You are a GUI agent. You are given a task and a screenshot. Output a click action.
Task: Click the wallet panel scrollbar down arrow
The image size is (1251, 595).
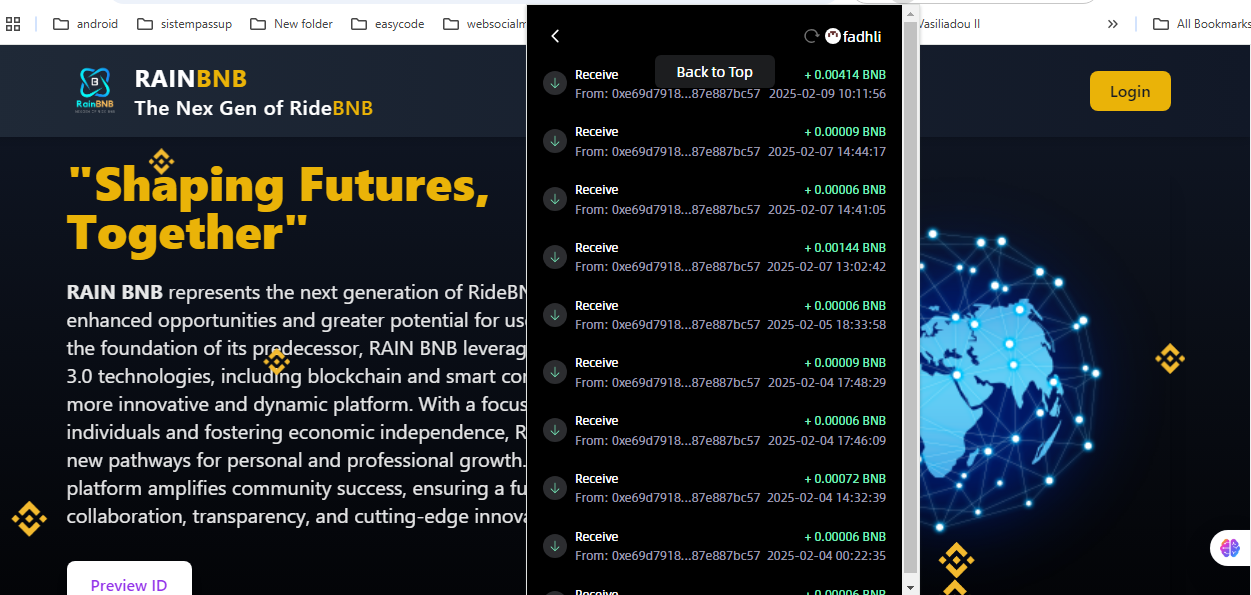click(x=909, y=587)
